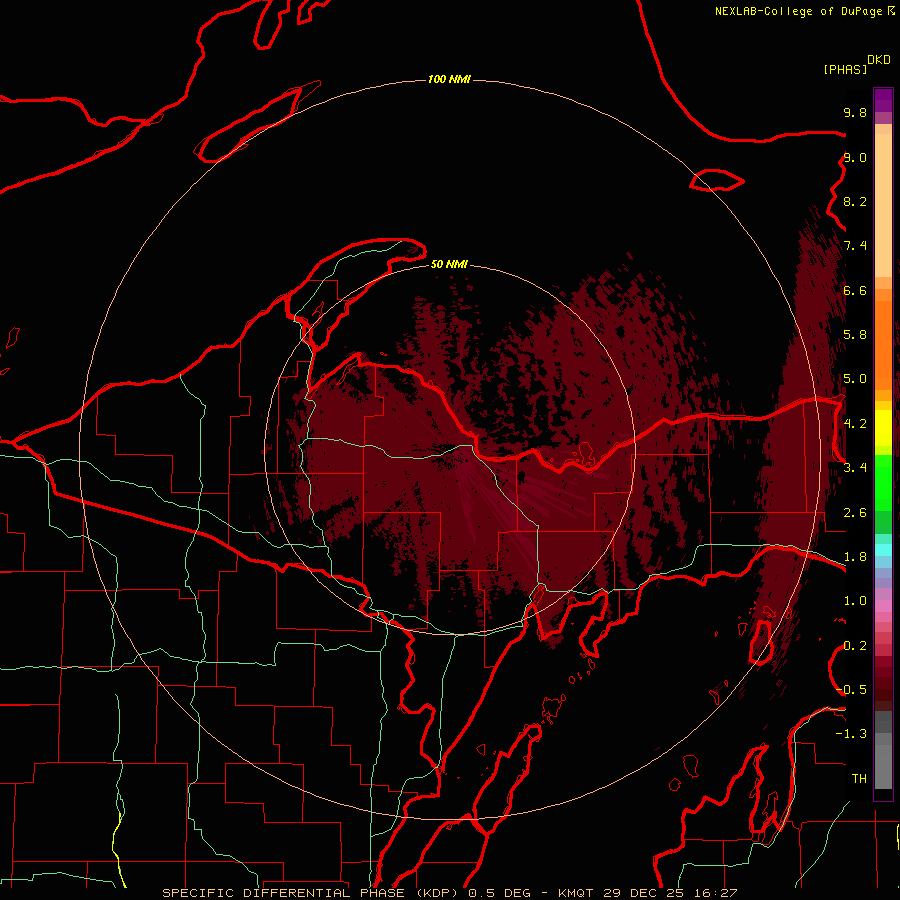Select the 100 NMI range ring label
This screenshot has height=900, width=900.
449,79
